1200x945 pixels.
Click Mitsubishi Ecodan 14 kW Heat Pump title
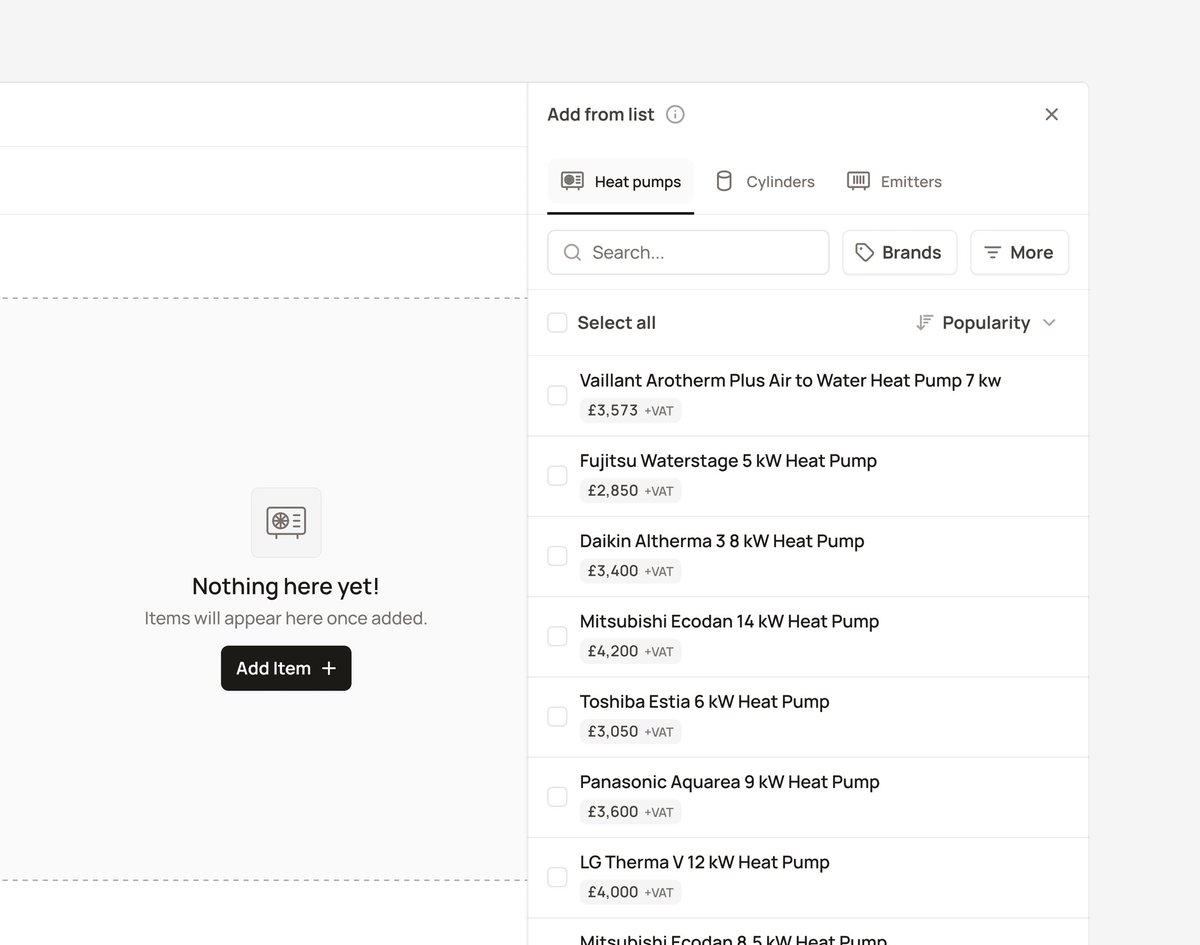tap(729, 621)
